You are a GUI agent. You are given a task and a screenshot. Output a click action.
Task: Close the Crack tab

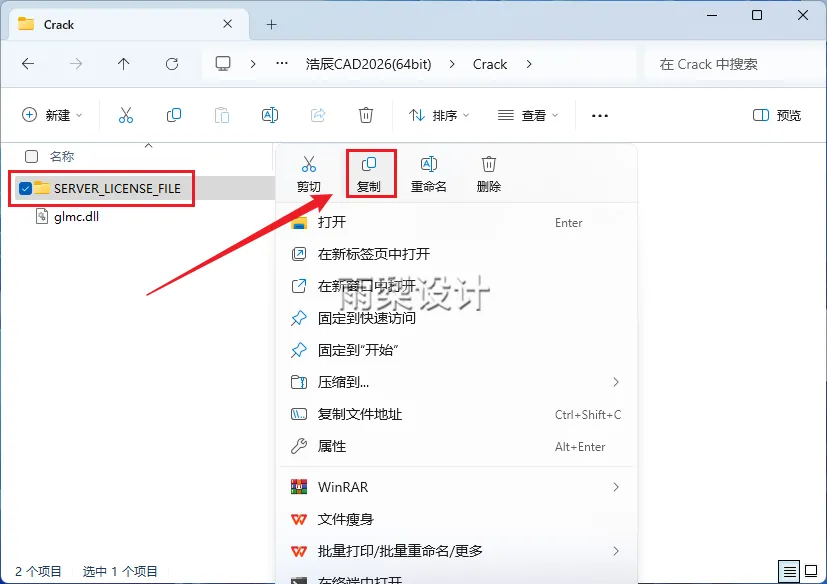[227, 24]
